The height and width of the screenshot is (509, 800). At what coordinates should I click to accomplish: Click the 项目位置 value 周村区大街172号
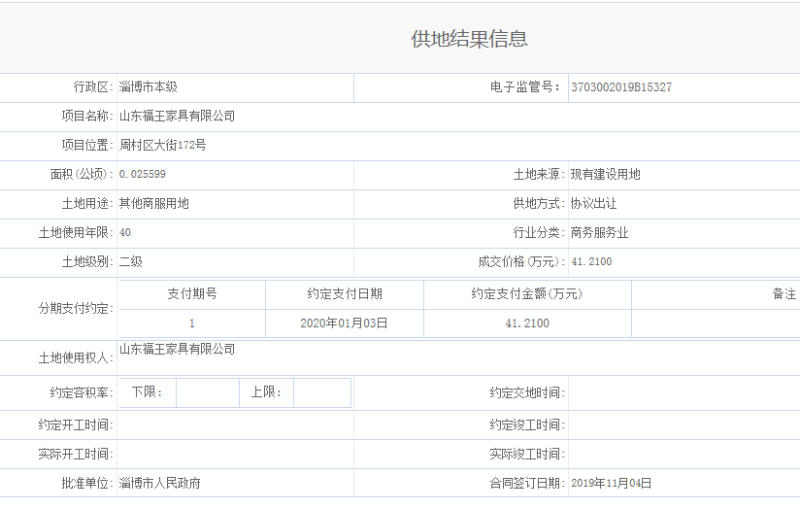(x=162, y=145)
